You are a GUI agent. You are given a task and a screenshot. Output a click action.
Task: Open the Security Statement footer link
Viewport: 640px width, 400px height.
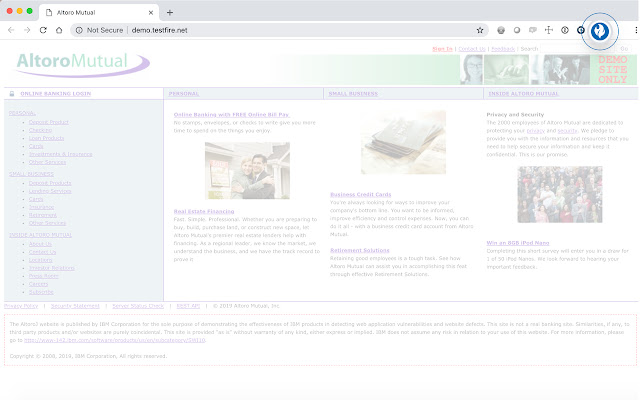coord(75,306)
